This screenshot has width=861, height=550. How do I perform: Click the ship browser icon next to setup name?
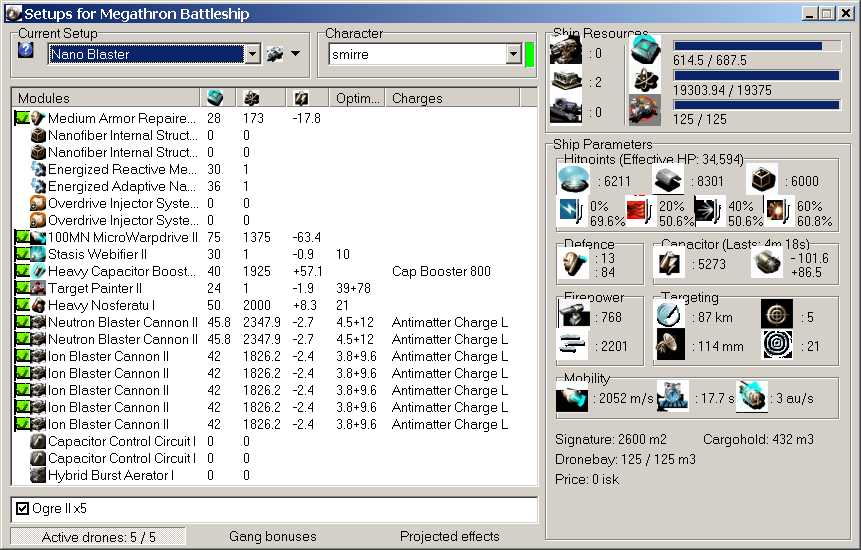[274, 54]
